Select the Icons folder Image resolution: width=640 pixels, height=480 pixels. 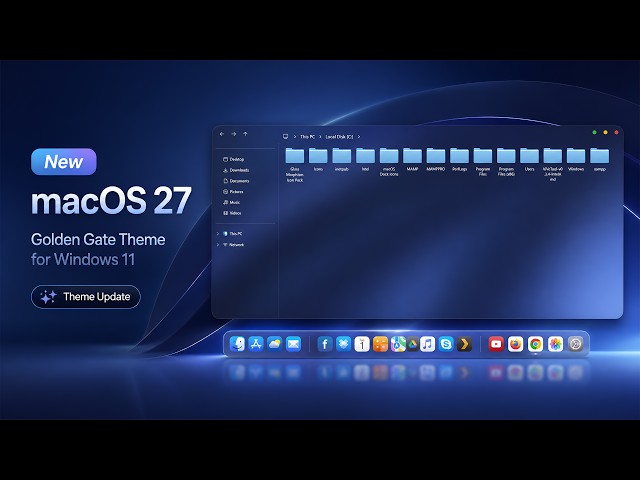pyautogui.click(x=318, y=160)
